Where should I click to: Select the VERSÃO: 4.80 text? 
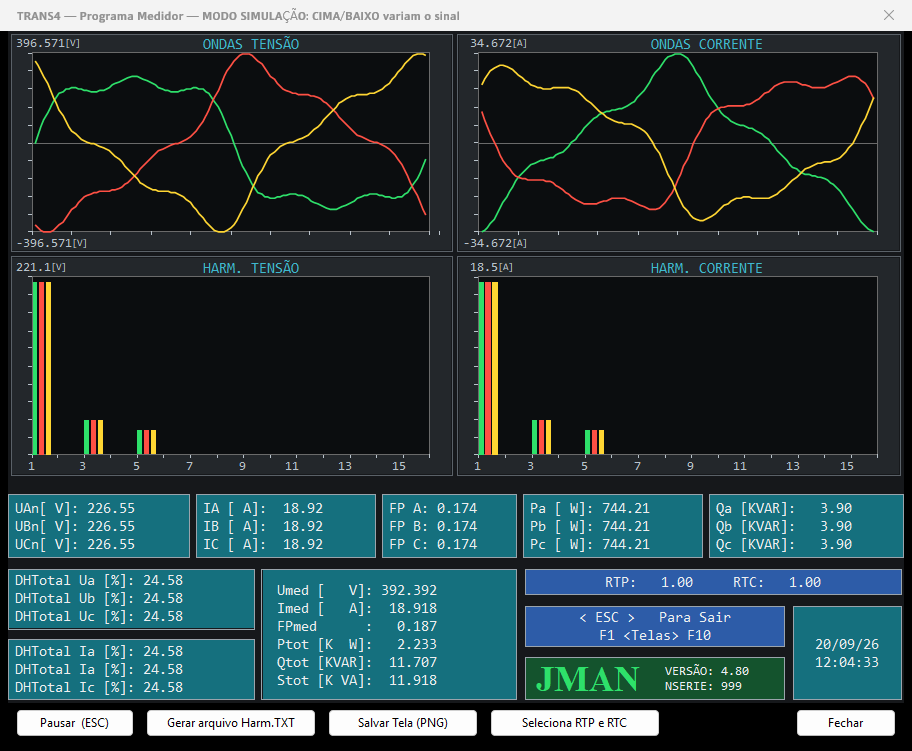pos(707,671)
